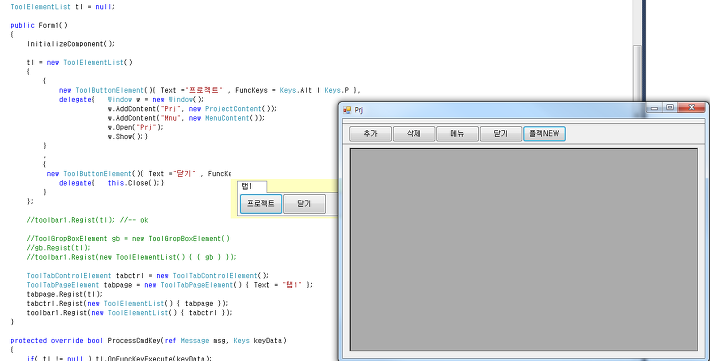Click 'Keys.Alt | Keys.P' in code
This screenshot has width=710, height=361.
pyautogui.click(x=314, y=90)
